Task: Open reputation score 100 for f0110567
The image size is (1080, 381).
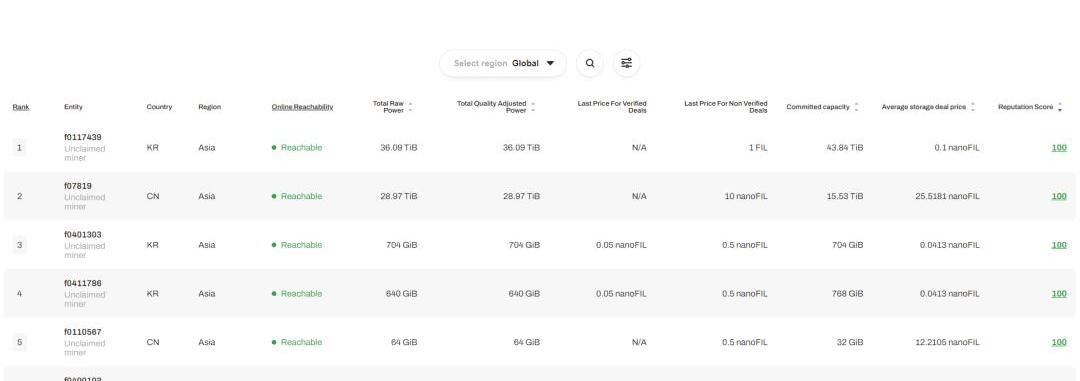Action: point(1059,342)
